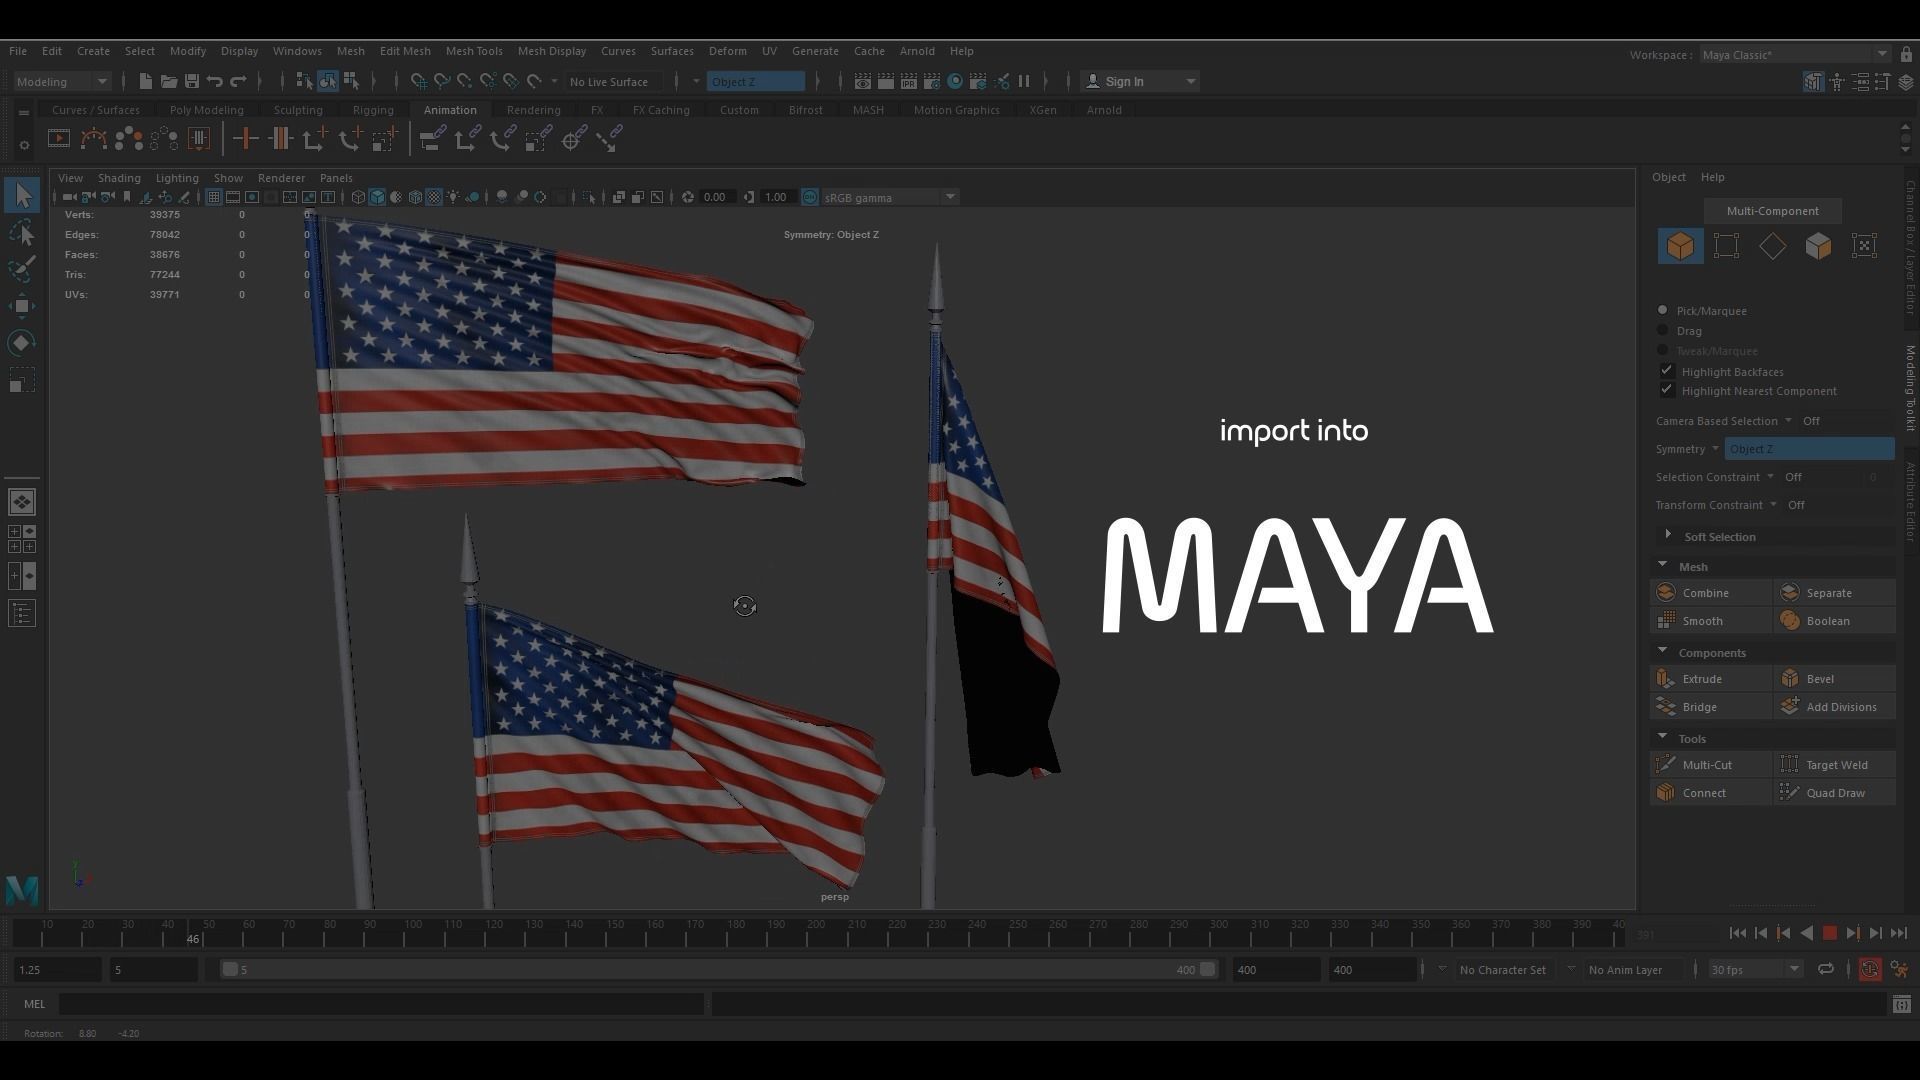This screenshot has width=1920, height=1080.
Task: Open the Workspace Maya Classic dropdown
Action: click(x=1794, y=55)
